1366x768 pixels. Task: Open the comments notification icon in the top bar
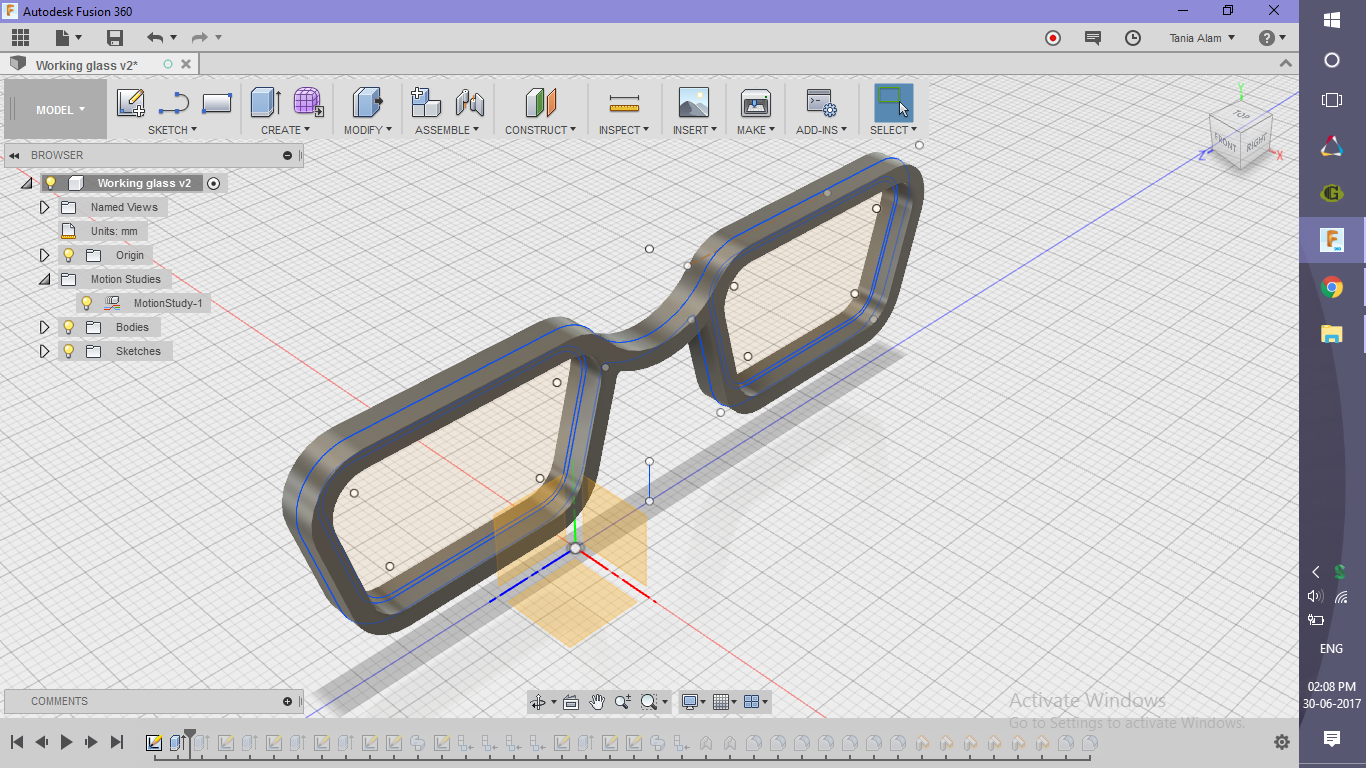1093,38
